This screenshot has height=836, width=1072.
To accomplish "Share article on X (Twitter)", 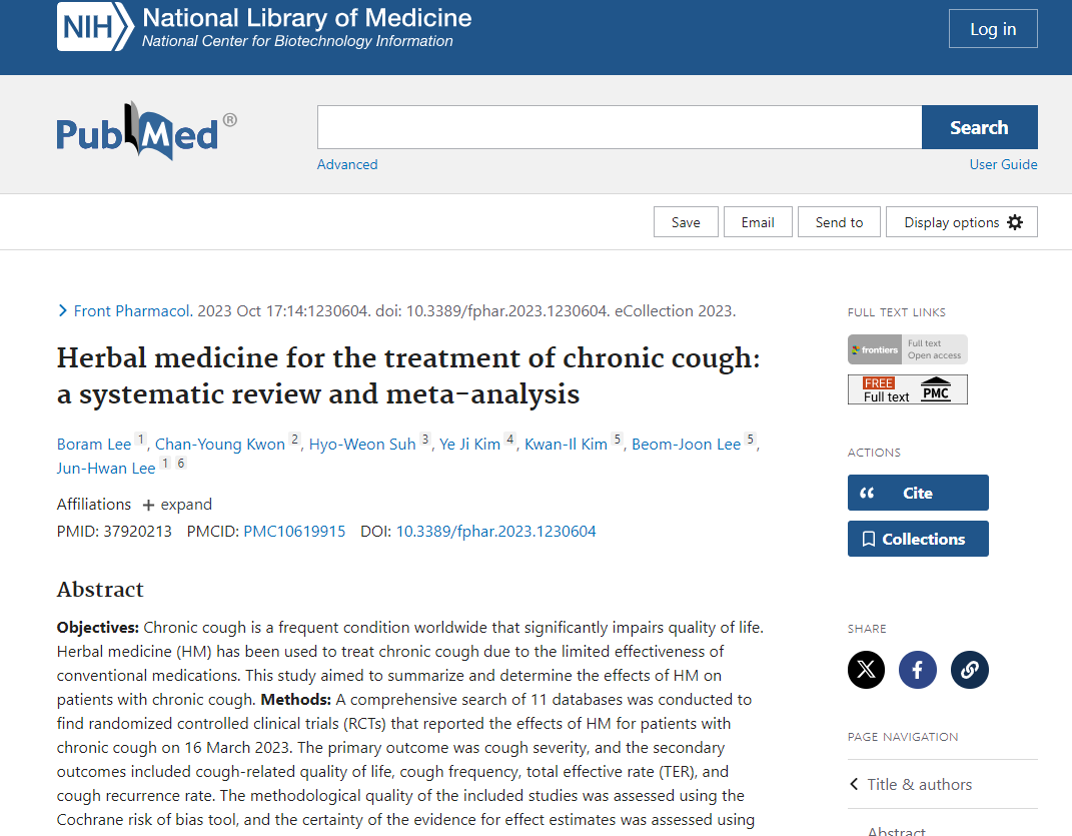I will pyautogui.click(x=866, y=670).
